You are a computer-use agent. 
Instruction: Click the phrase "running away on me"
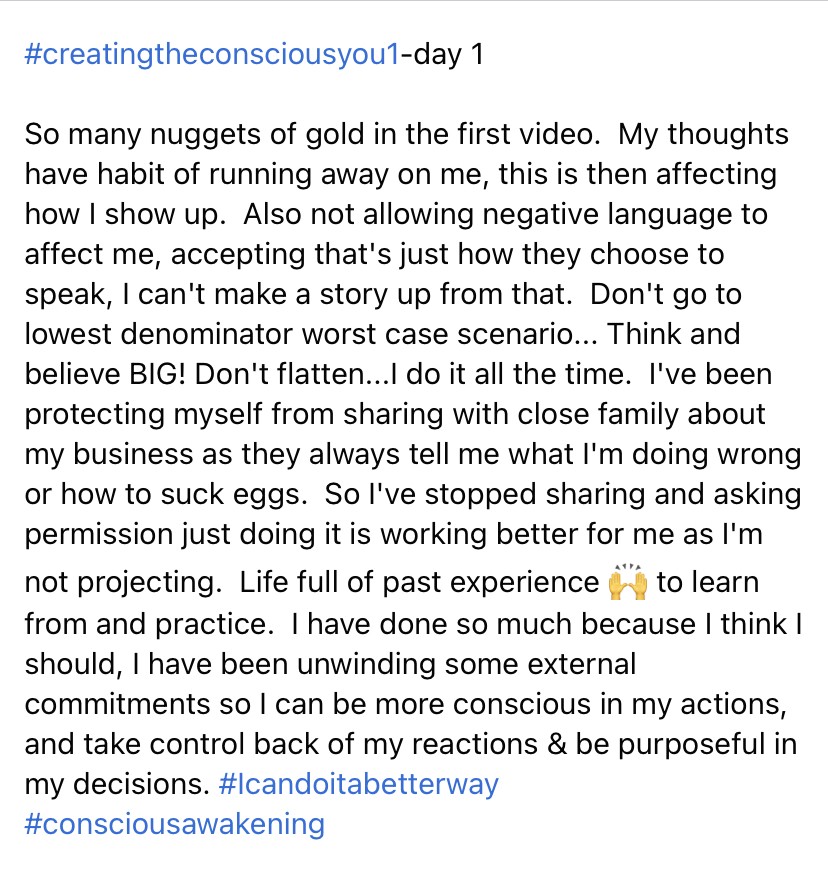click(348, 175)
